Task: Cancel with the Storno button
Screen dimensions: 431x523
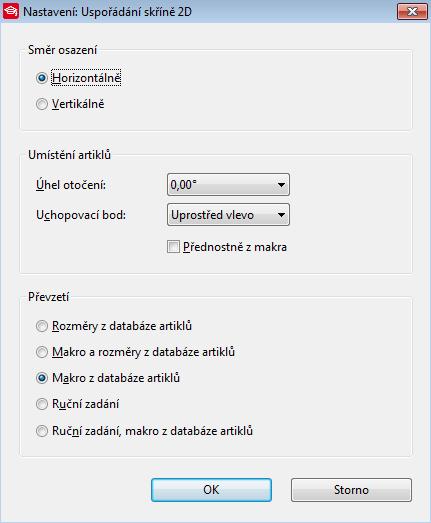Action: (351, 490)
